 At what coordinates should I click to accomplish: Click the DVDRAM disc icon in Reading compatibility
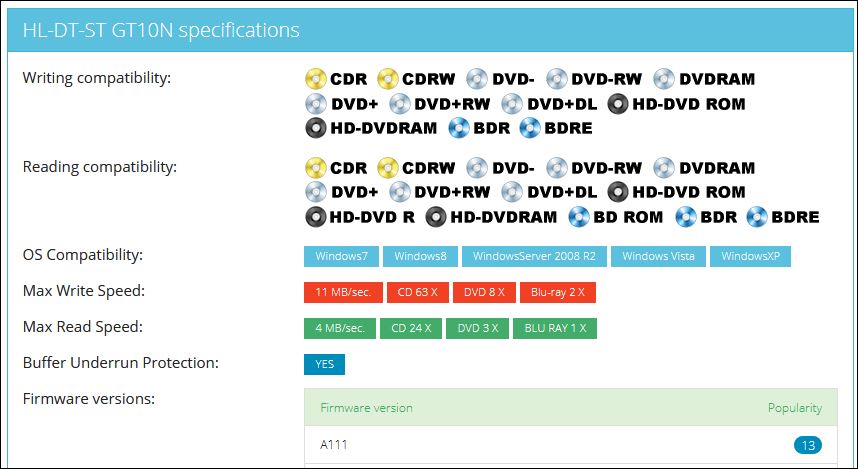[x=664, y=168]
